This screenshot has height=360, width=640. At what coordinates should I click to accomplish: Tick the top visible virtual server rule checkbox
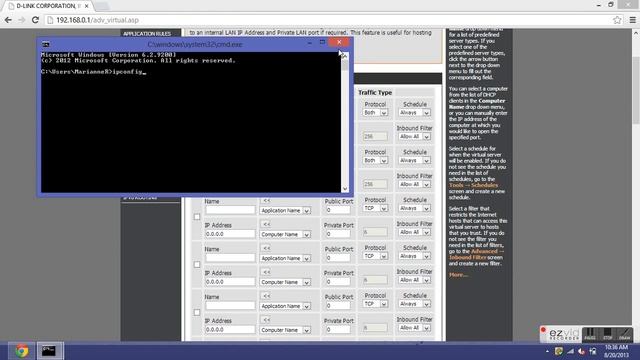(197, 217)
